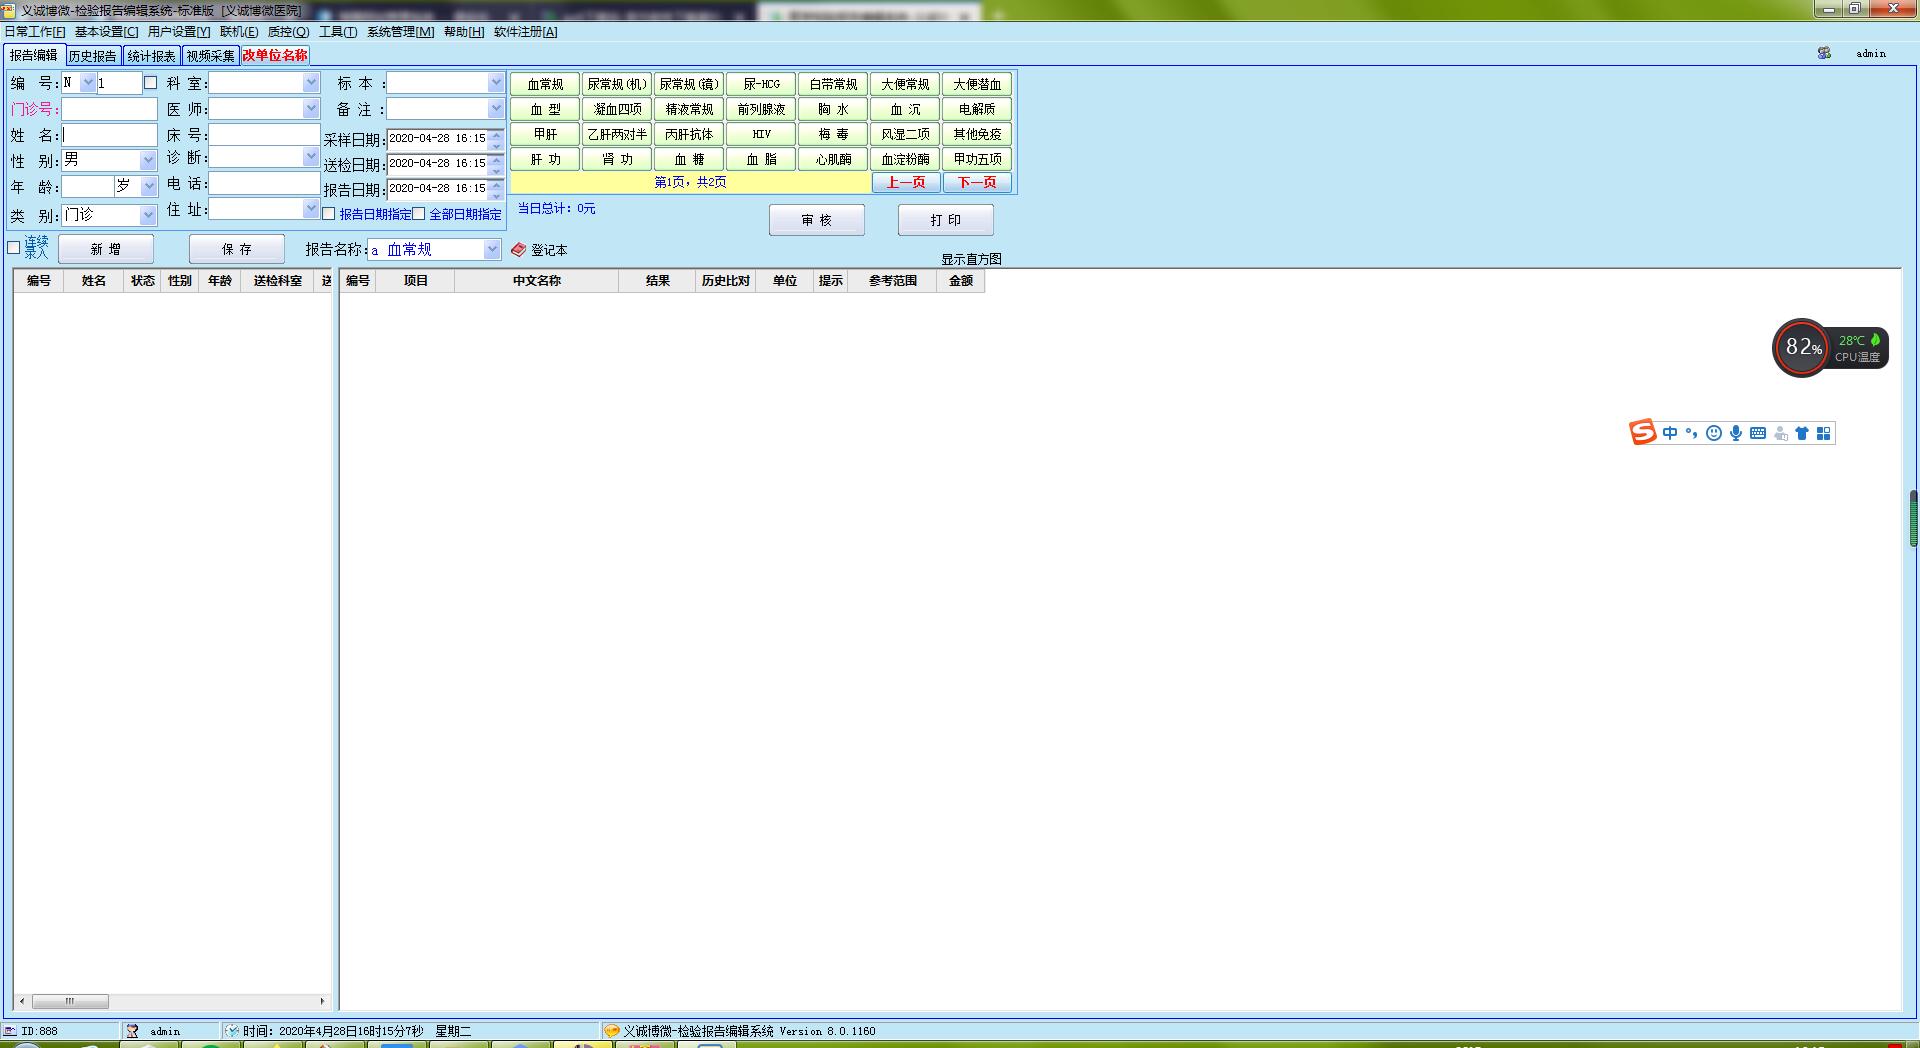This screenshot has width=1920, height=1048.
Task: Increase the 采样日期 stepper up arrow
Action: [496, 133]
